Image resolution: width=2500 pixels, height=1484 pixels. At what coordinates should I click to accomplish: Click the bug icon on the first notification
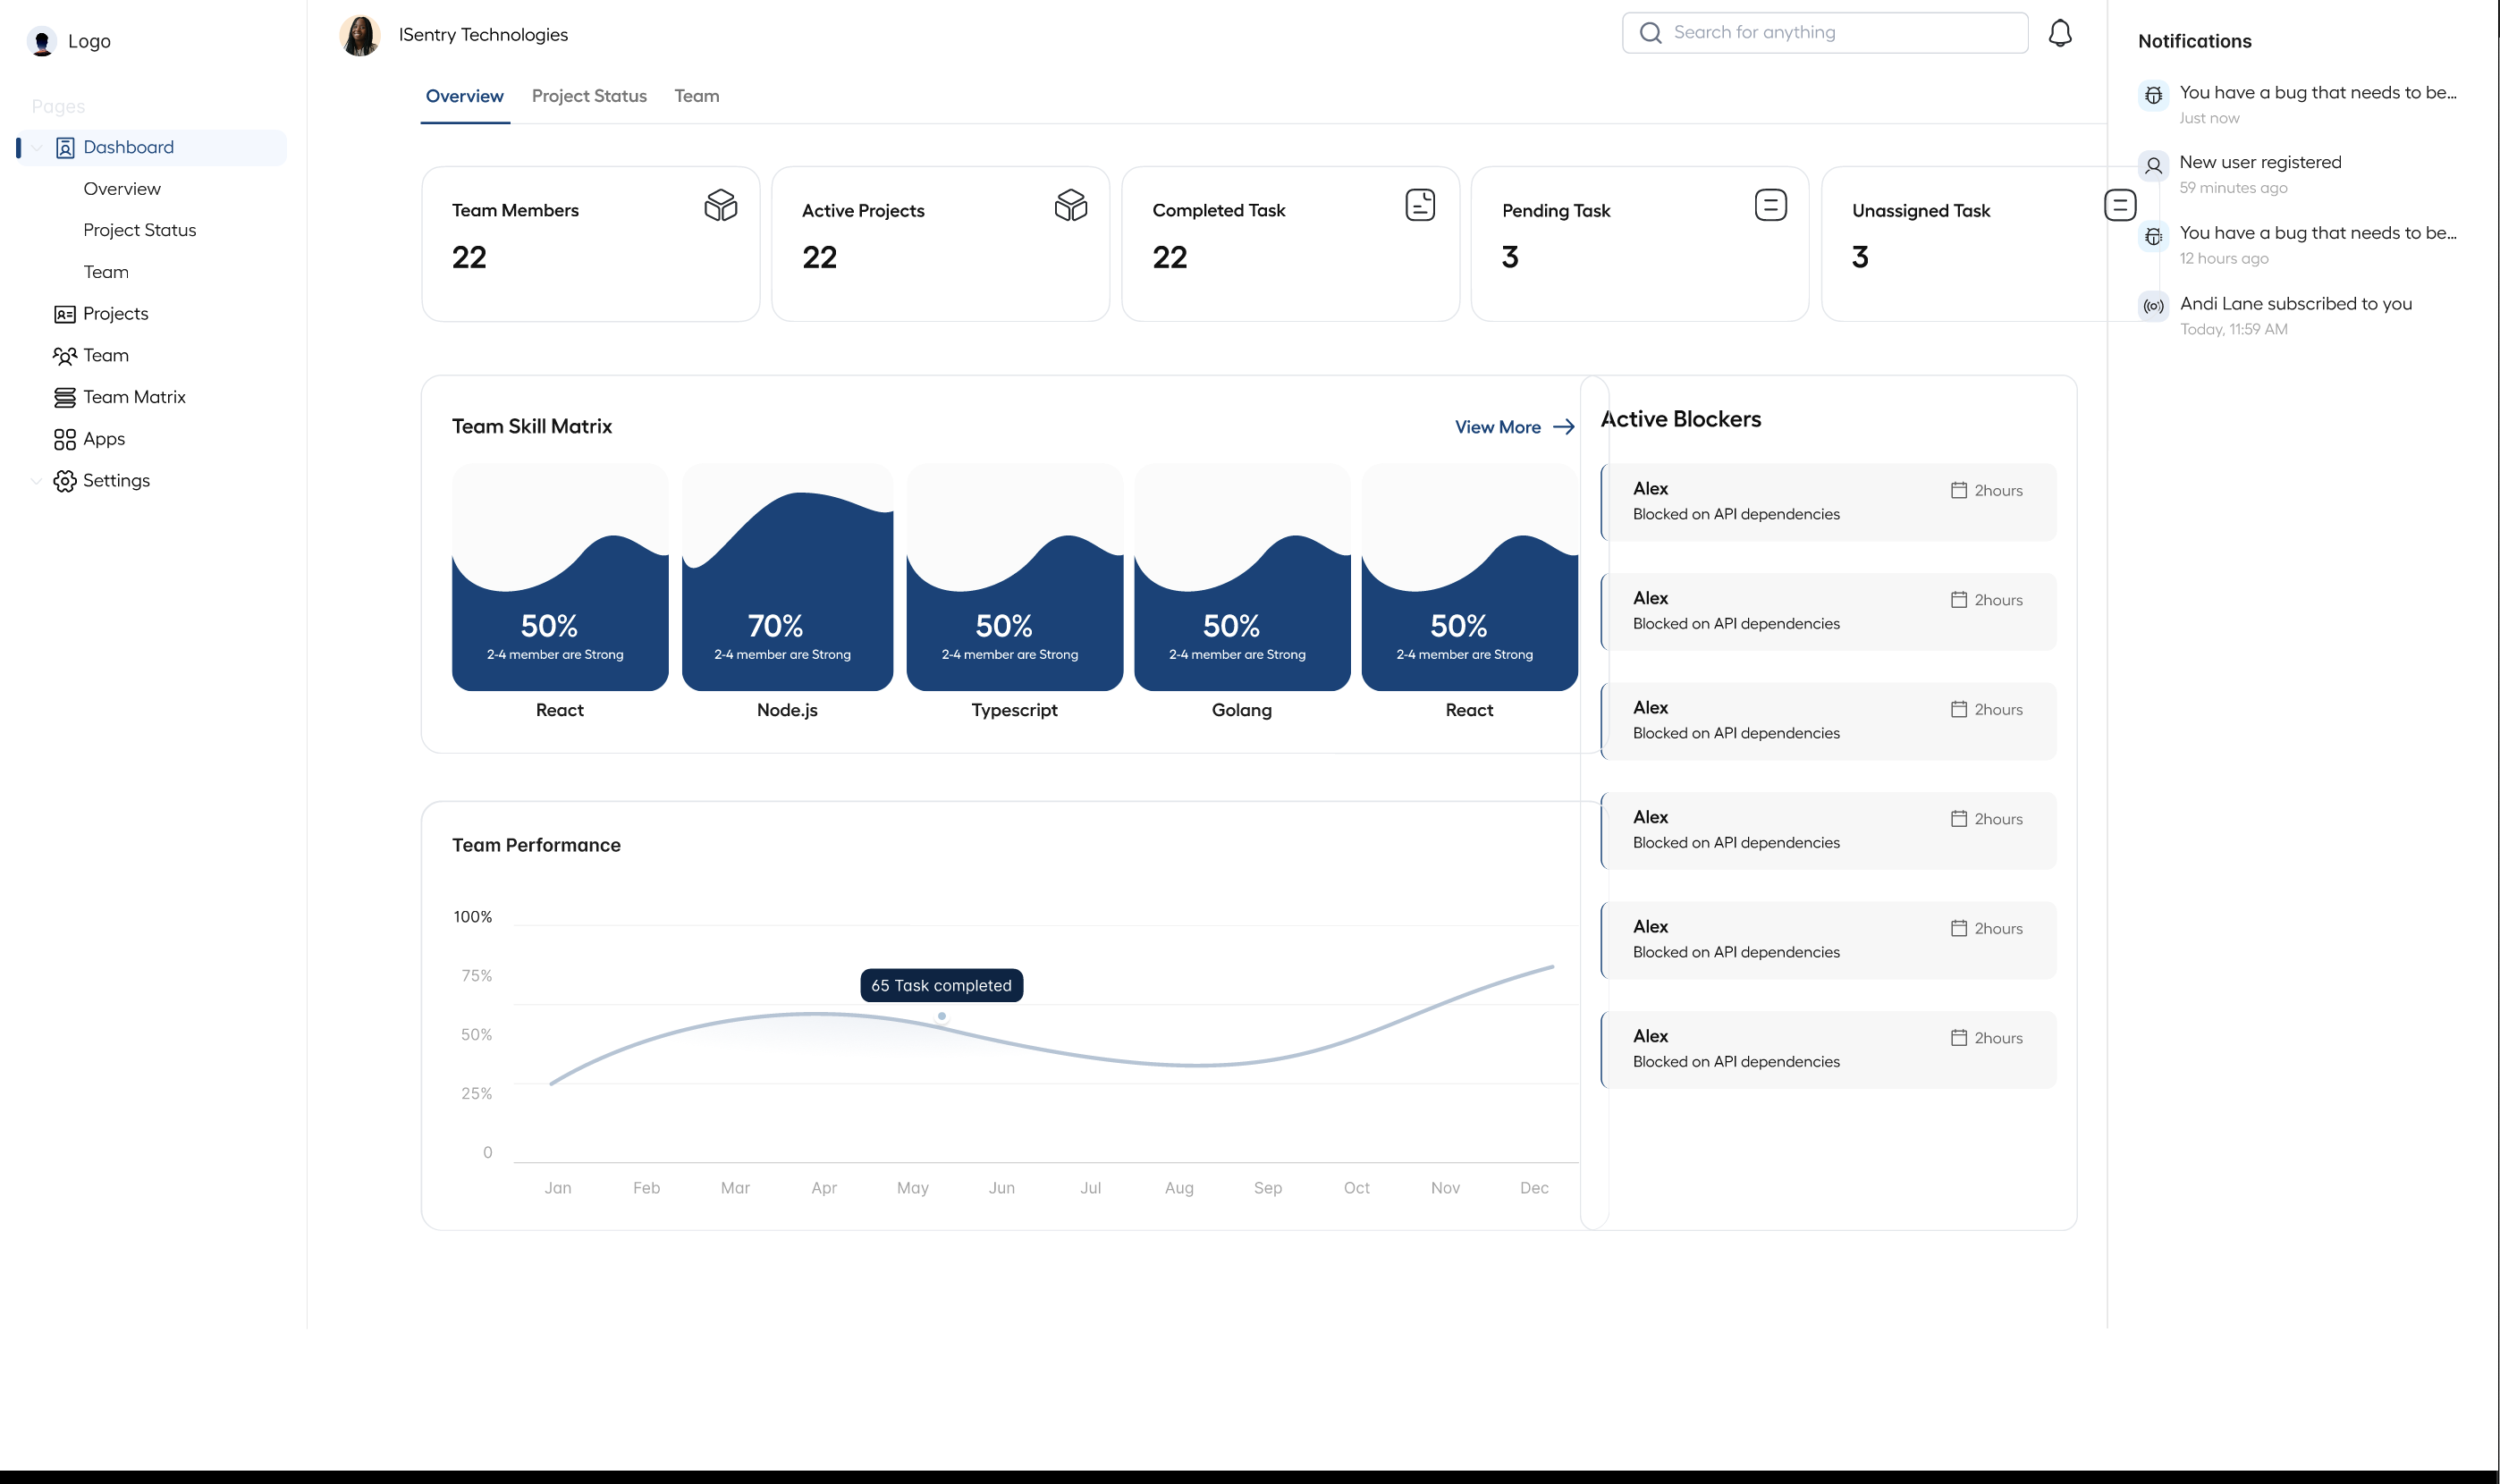[2153, 95]
